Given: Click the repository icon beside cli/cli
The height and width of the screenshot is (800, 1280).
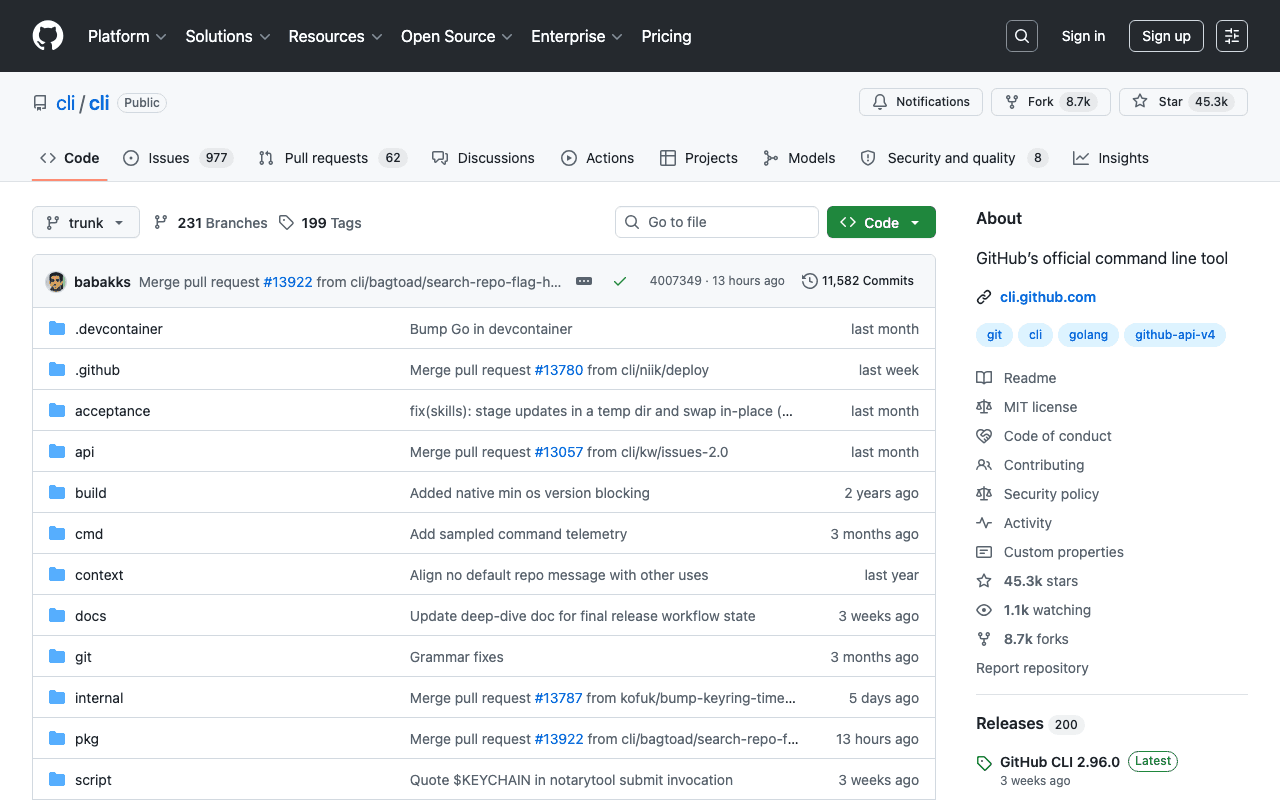Looking at the screenshot, I should point(40,103).
